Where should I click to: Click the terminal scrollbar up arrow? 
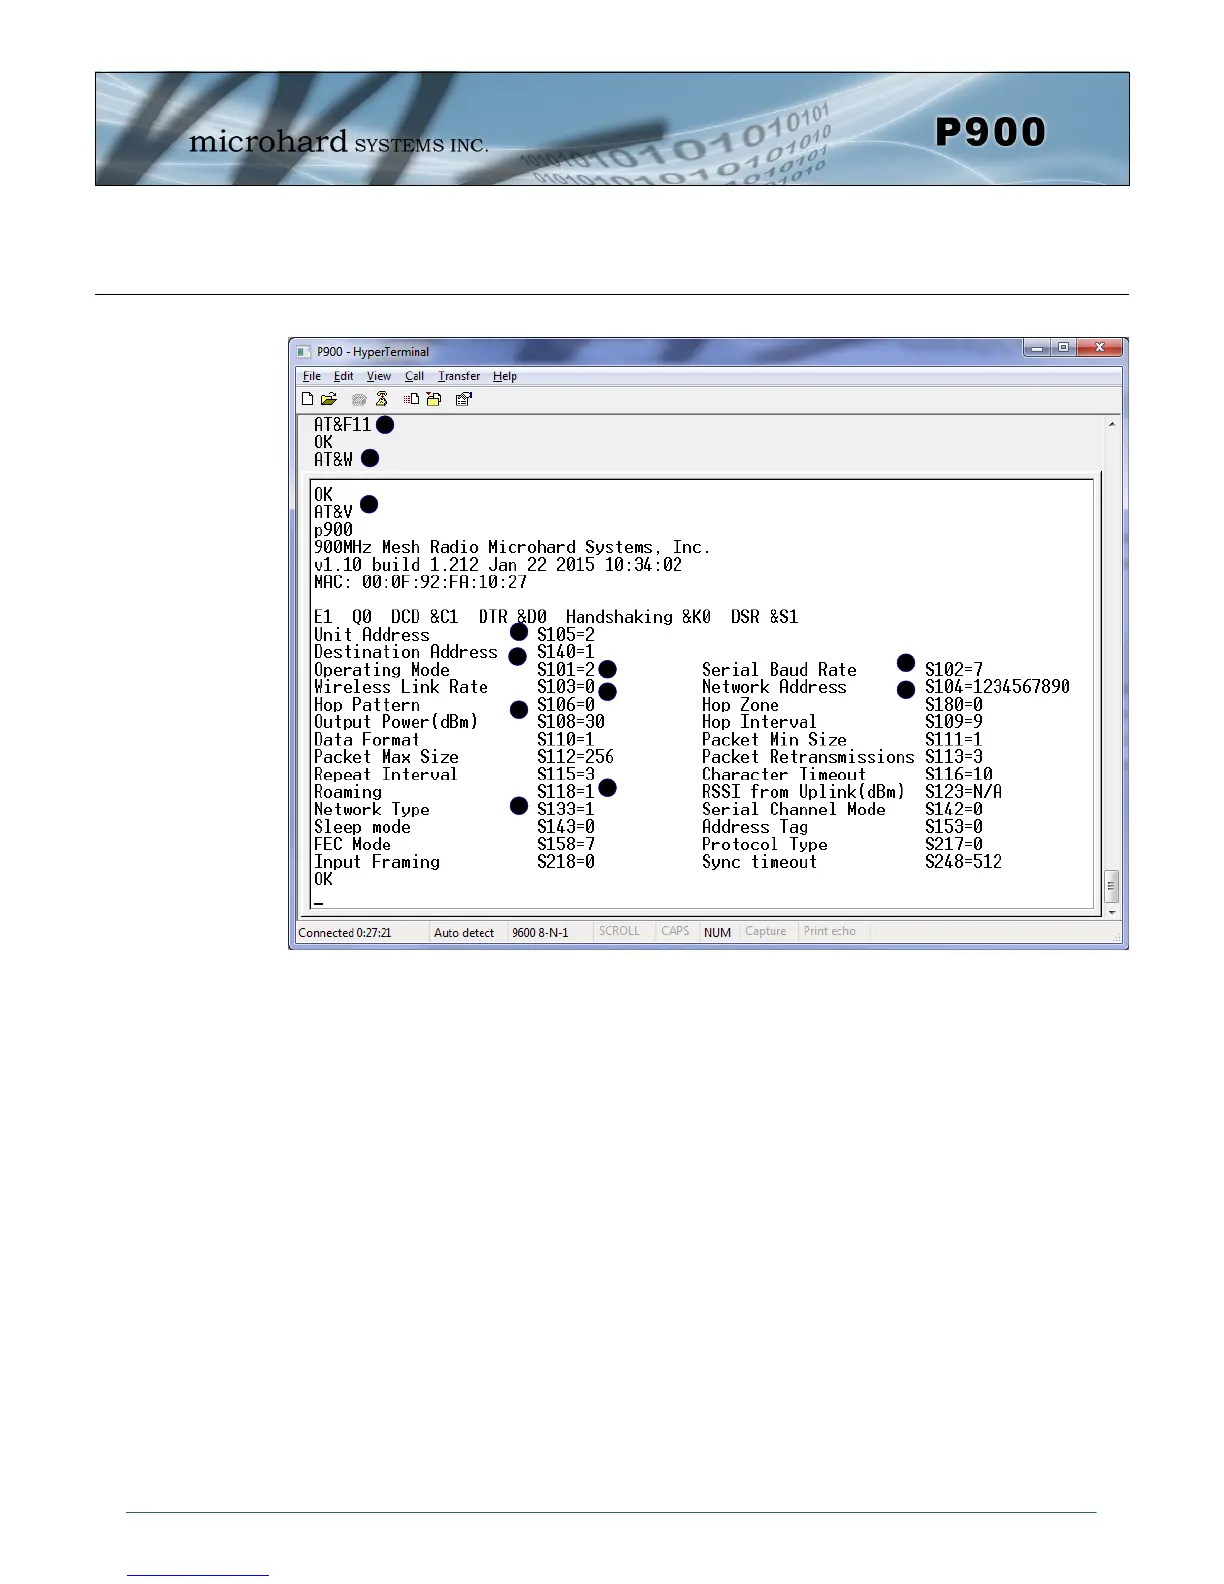click(1112, 425)
